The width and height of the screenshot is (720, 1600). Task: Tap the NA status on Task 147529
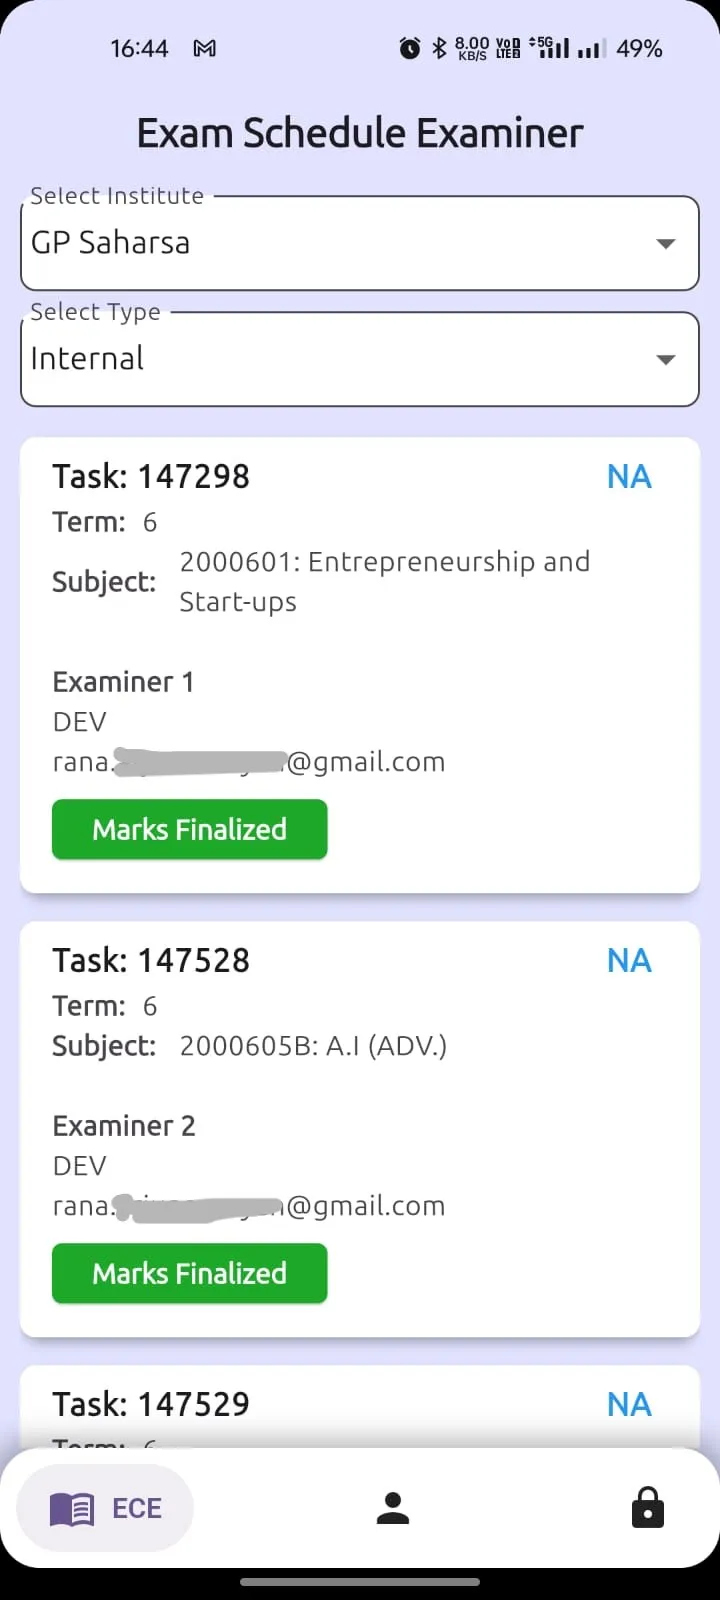pos(629,1404)
